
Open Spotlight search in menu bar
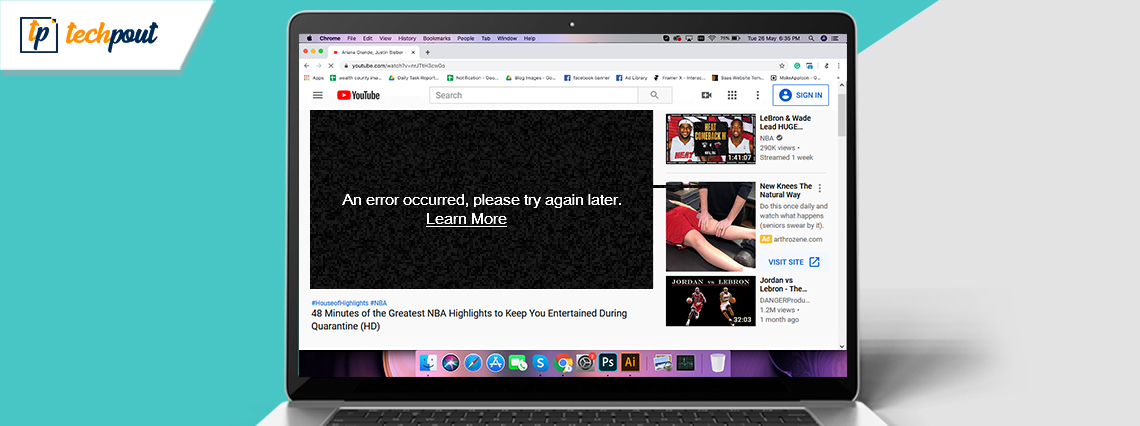tap(812, 38)
